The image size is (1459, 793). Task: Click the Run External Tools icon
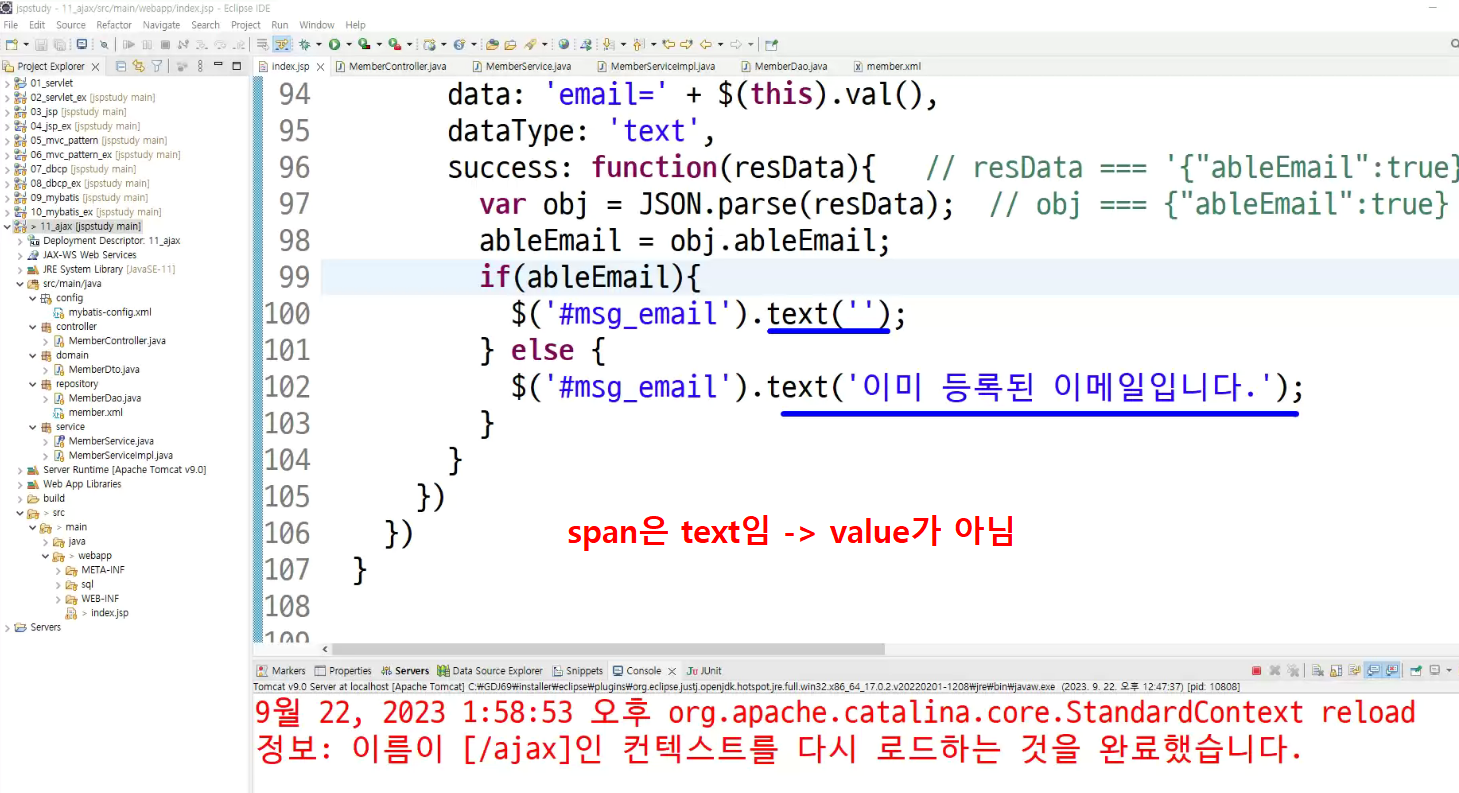click(x=394, y=44)
